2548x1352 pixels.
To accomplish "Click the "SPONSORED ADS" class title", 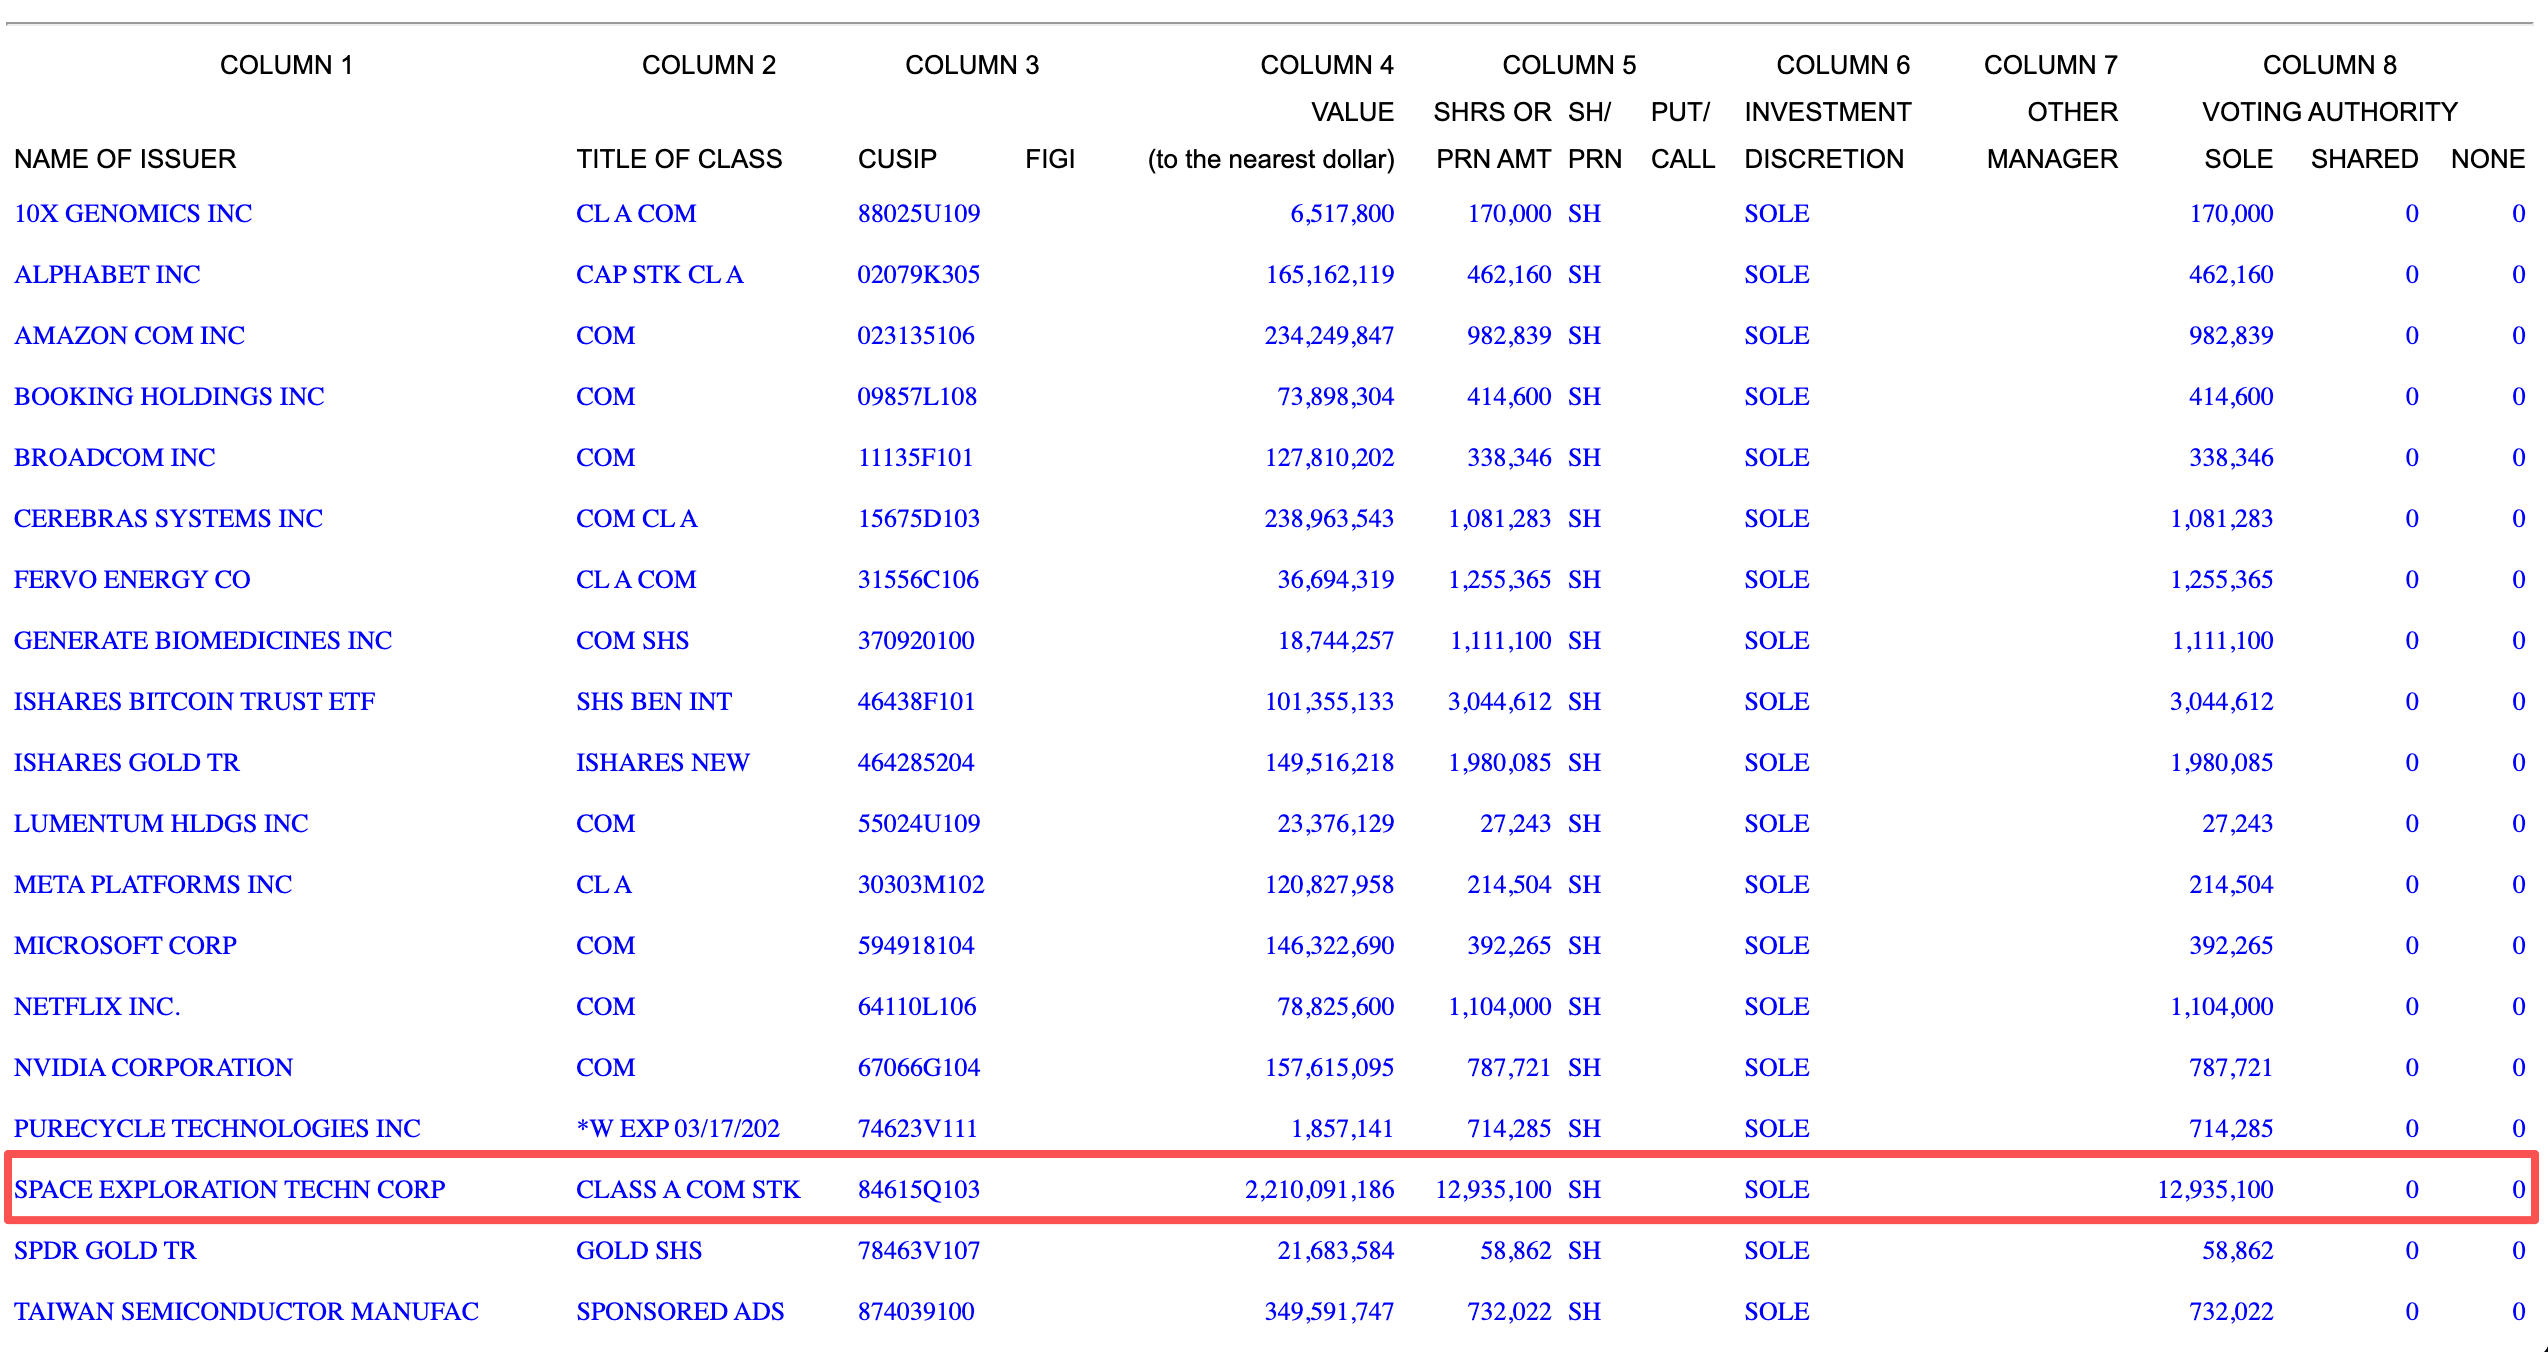I will [680, 1311].
